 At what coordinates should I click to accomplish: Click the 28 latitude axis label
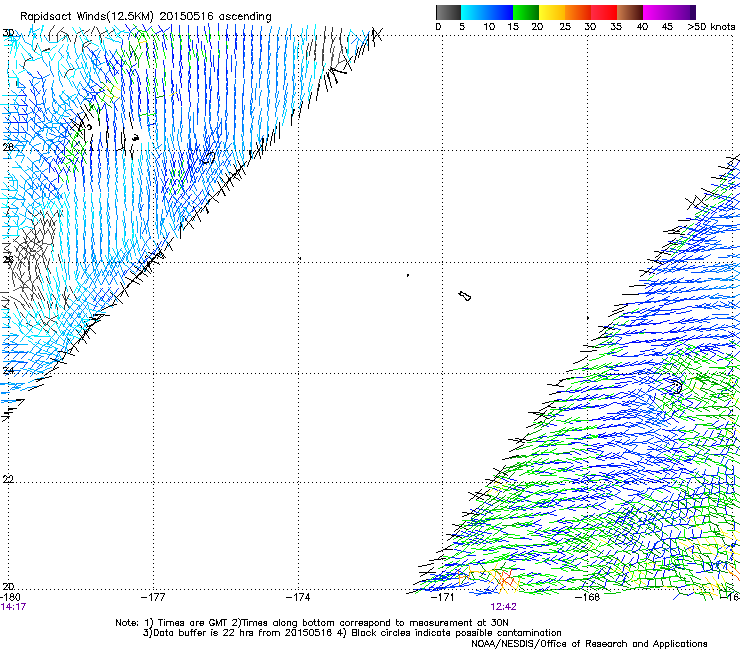8,147
